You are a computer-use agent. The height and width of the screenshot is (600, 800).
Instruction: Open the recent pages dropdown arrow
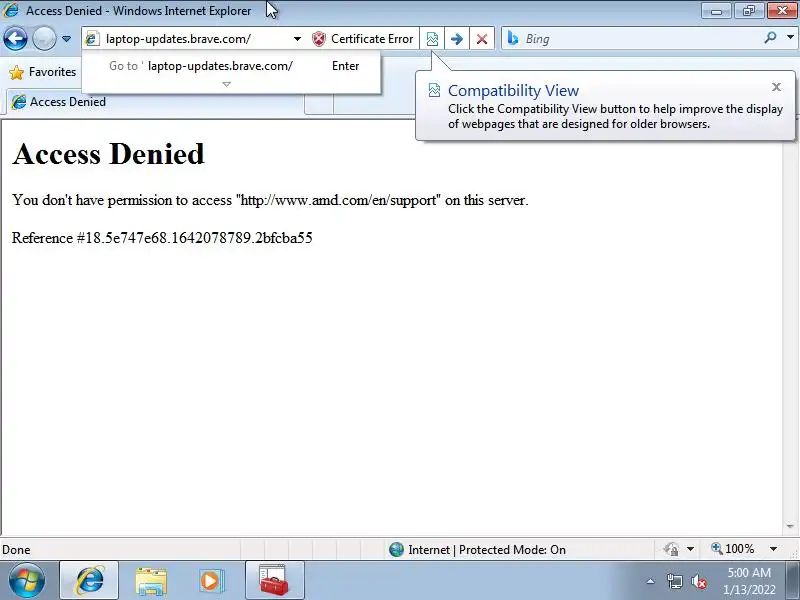pos(66,39)
